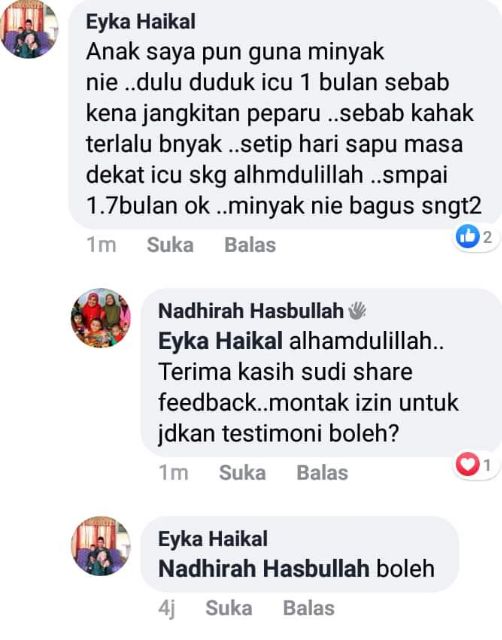The image size is (502, 640).
Task: Like Nadhirah Hasbullah's reply with Suka
Action: click(x=242, y=473)
